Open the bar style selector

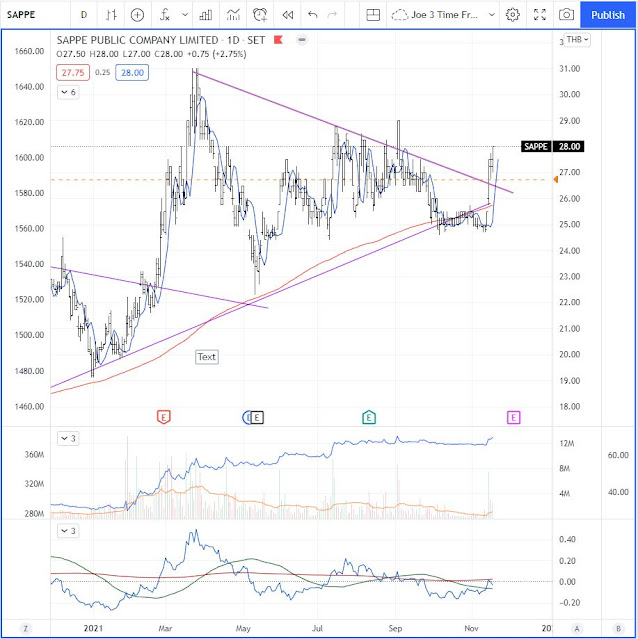click(111, 15)
